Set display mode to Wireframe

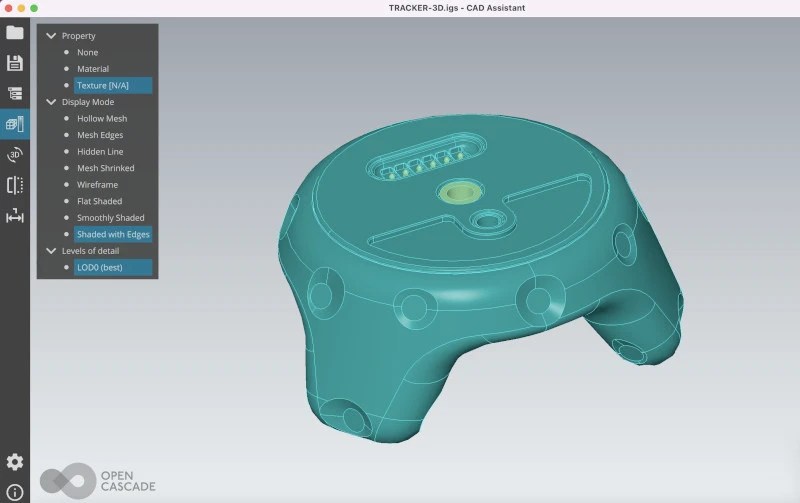coord(97,185)
